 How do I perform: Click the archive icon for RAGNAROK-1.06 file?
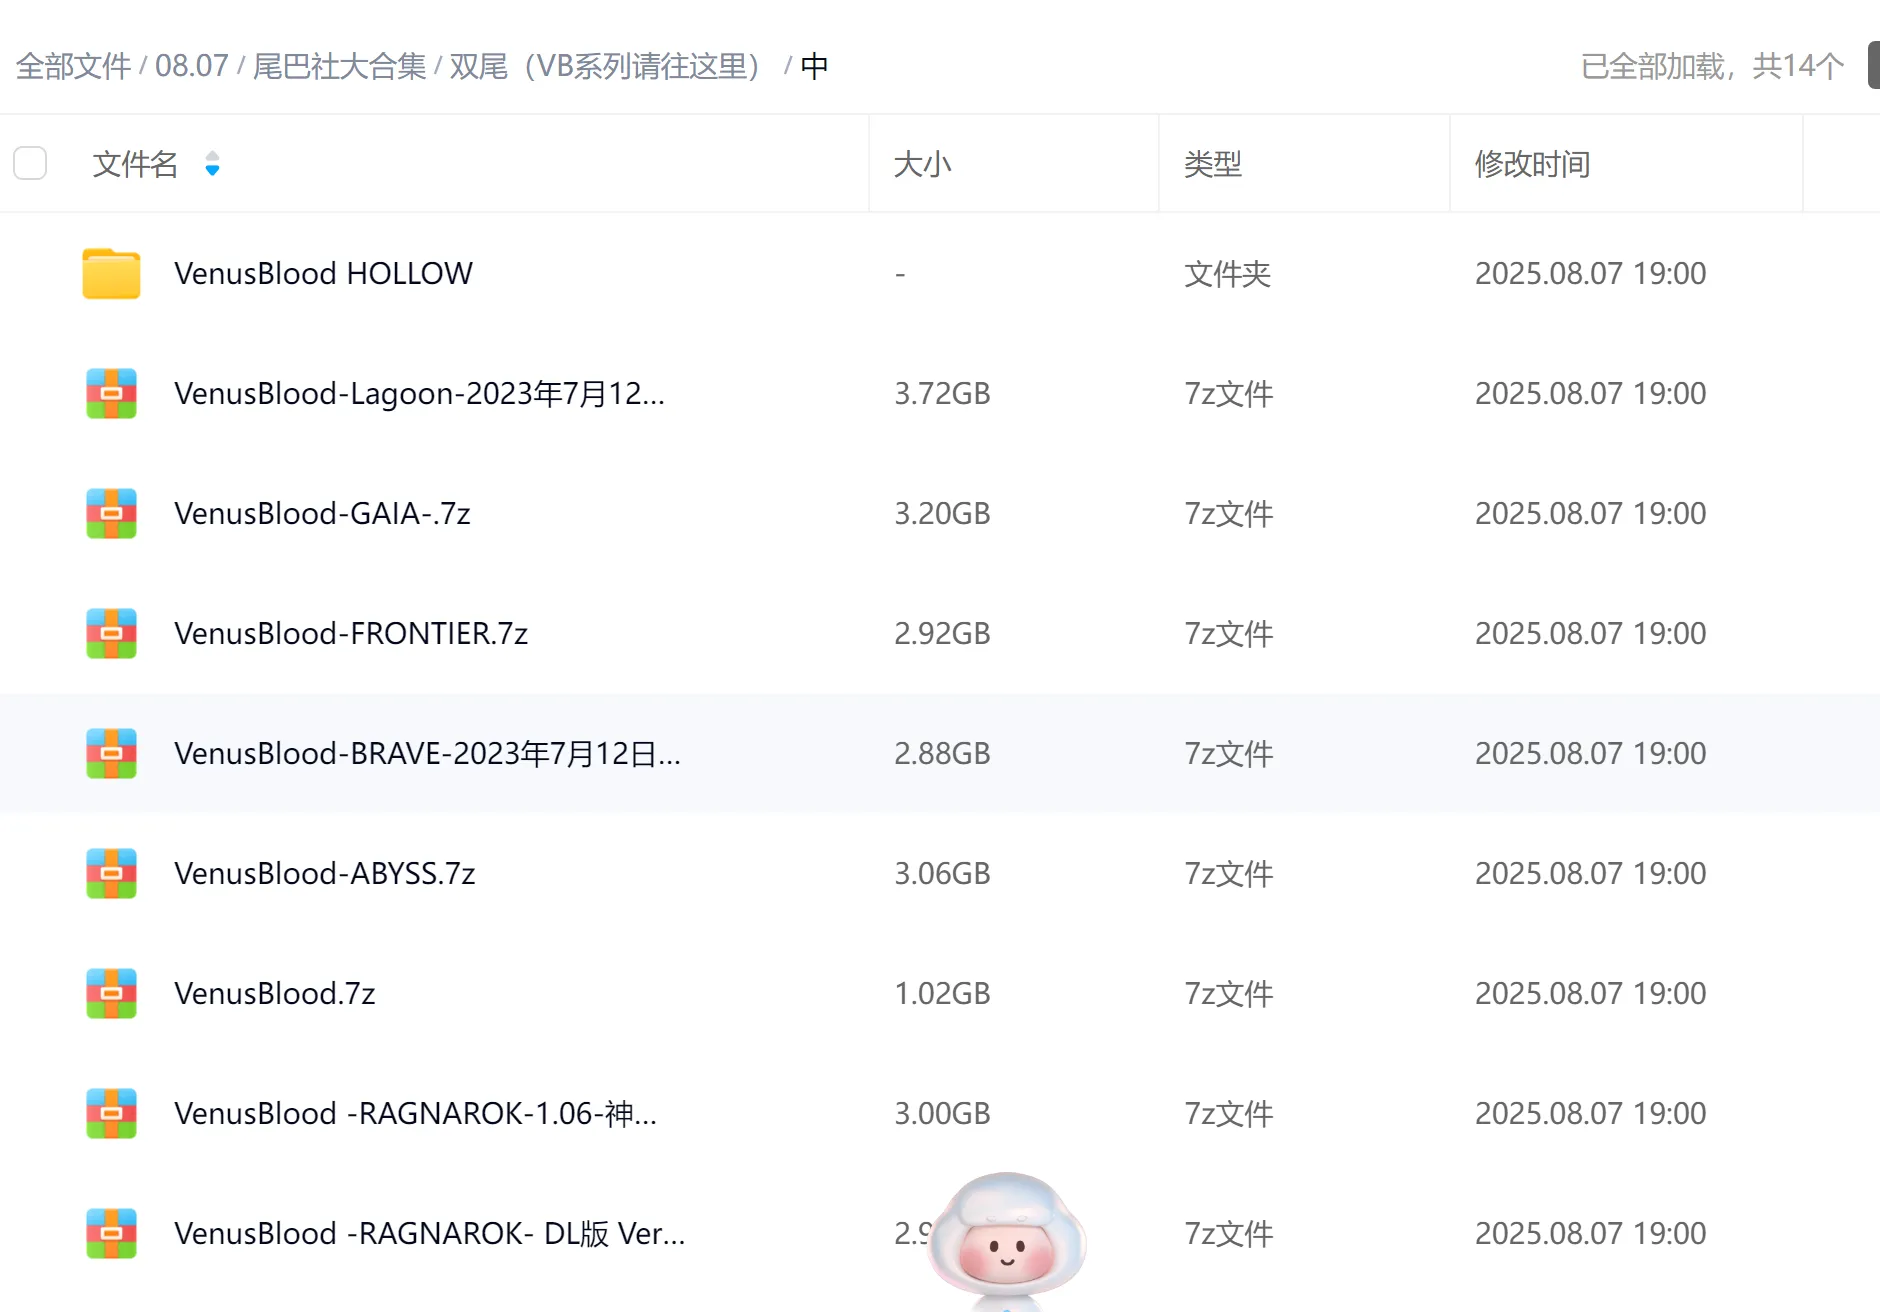coord(111,1113)
